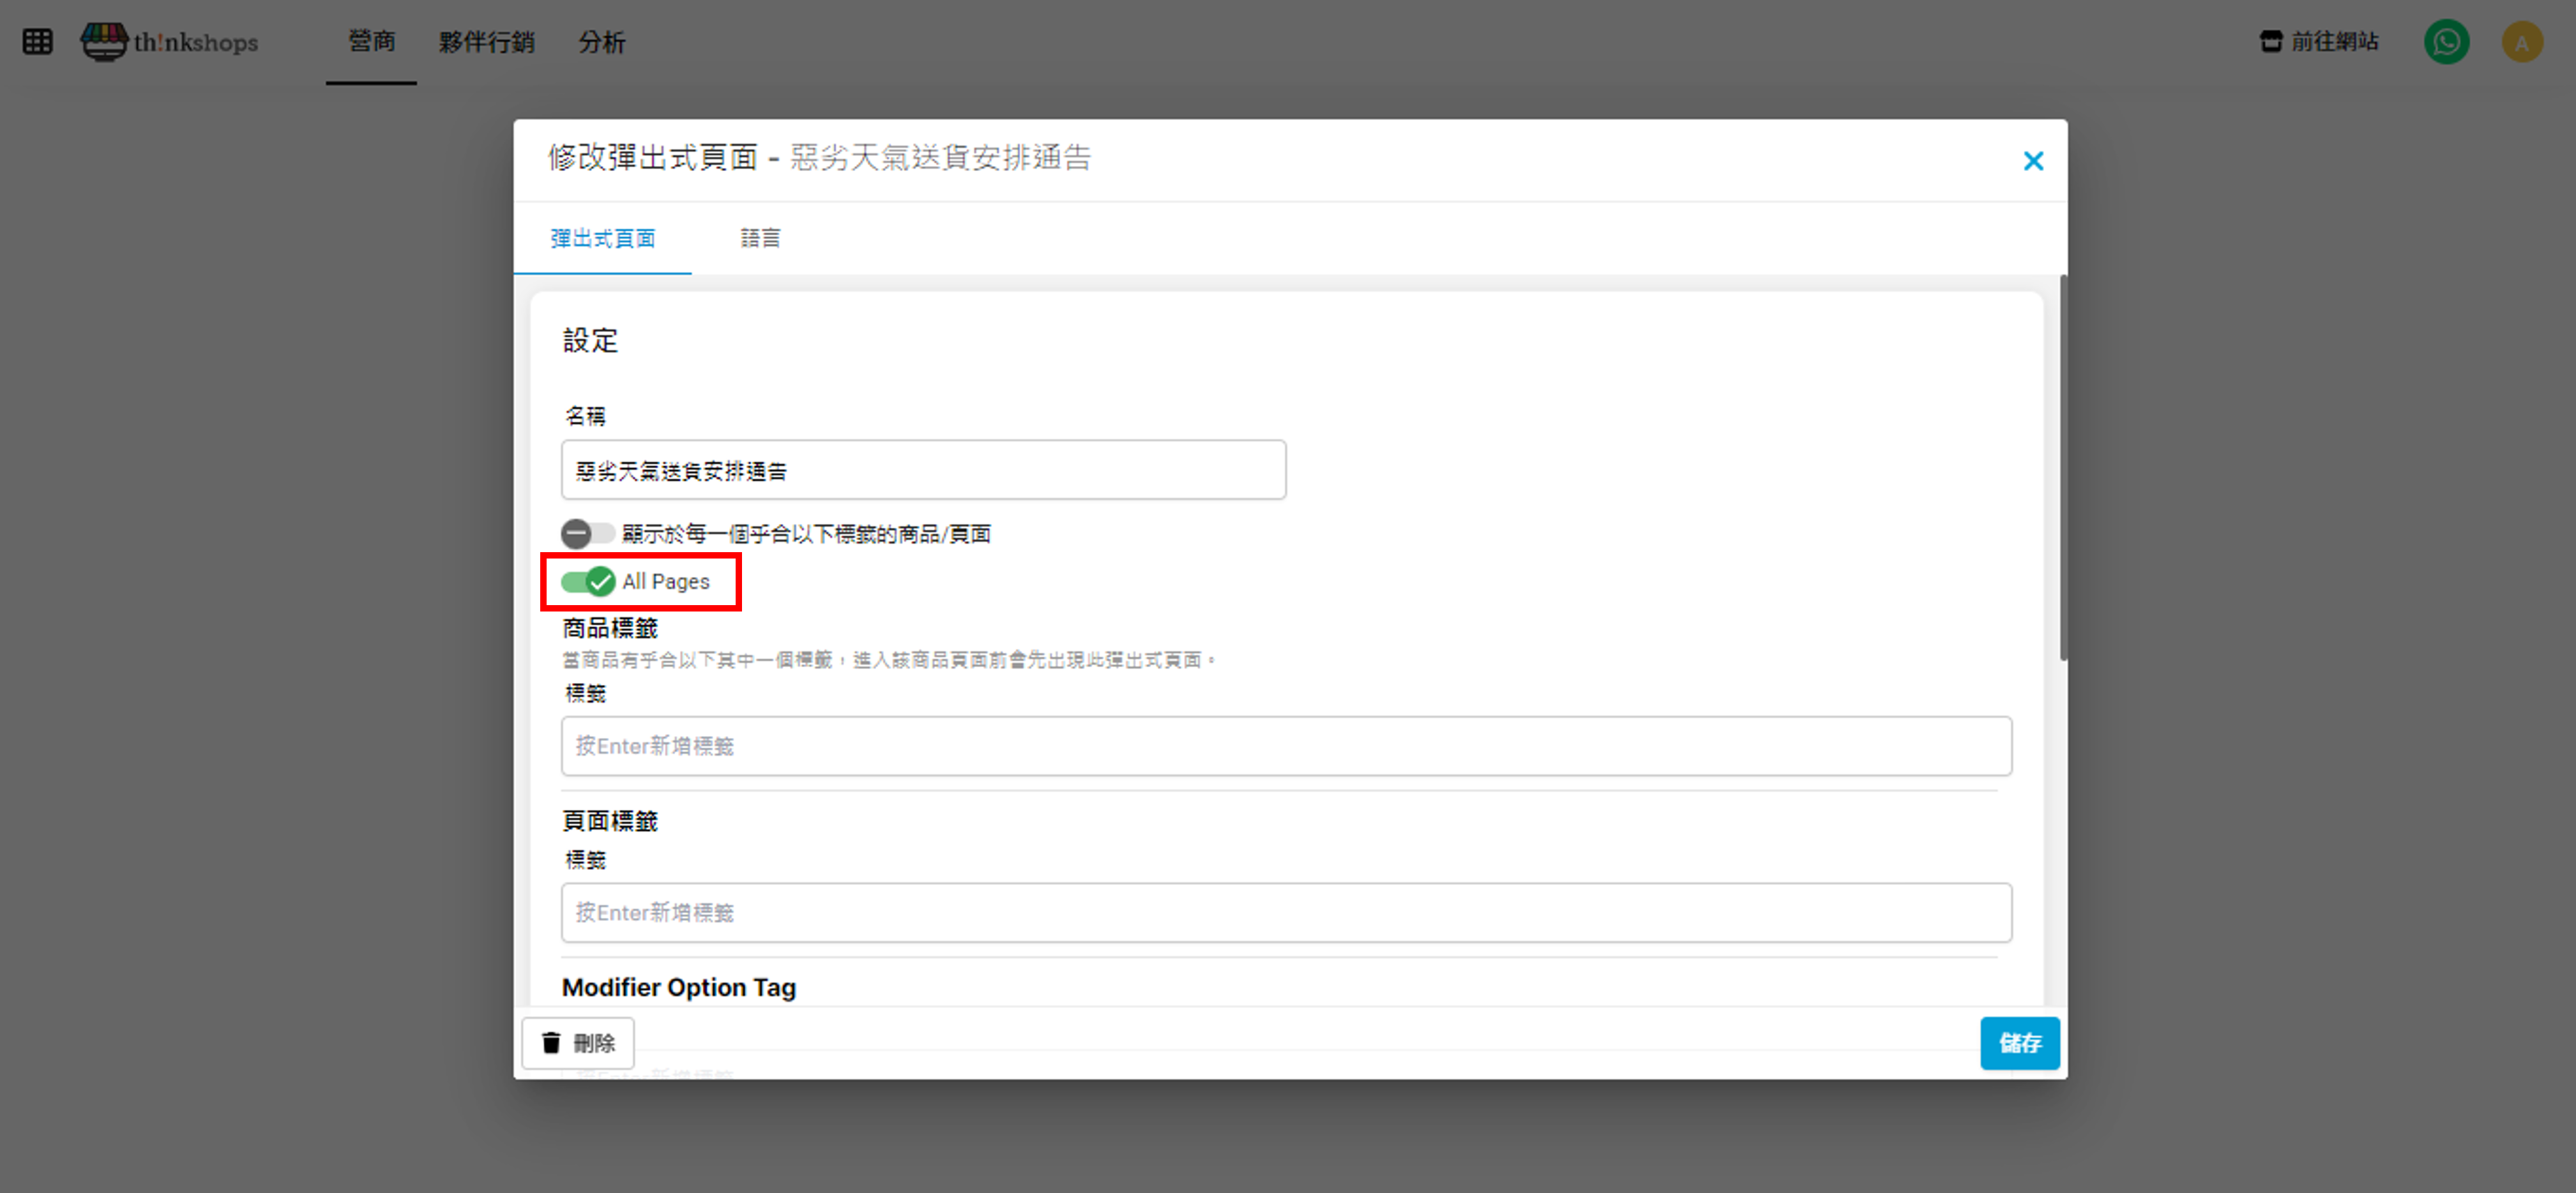The height and width of the screenshot is (1193, 2576).
Task: Click the dialog vertical scrollbar
Action: coord(2063,468)
